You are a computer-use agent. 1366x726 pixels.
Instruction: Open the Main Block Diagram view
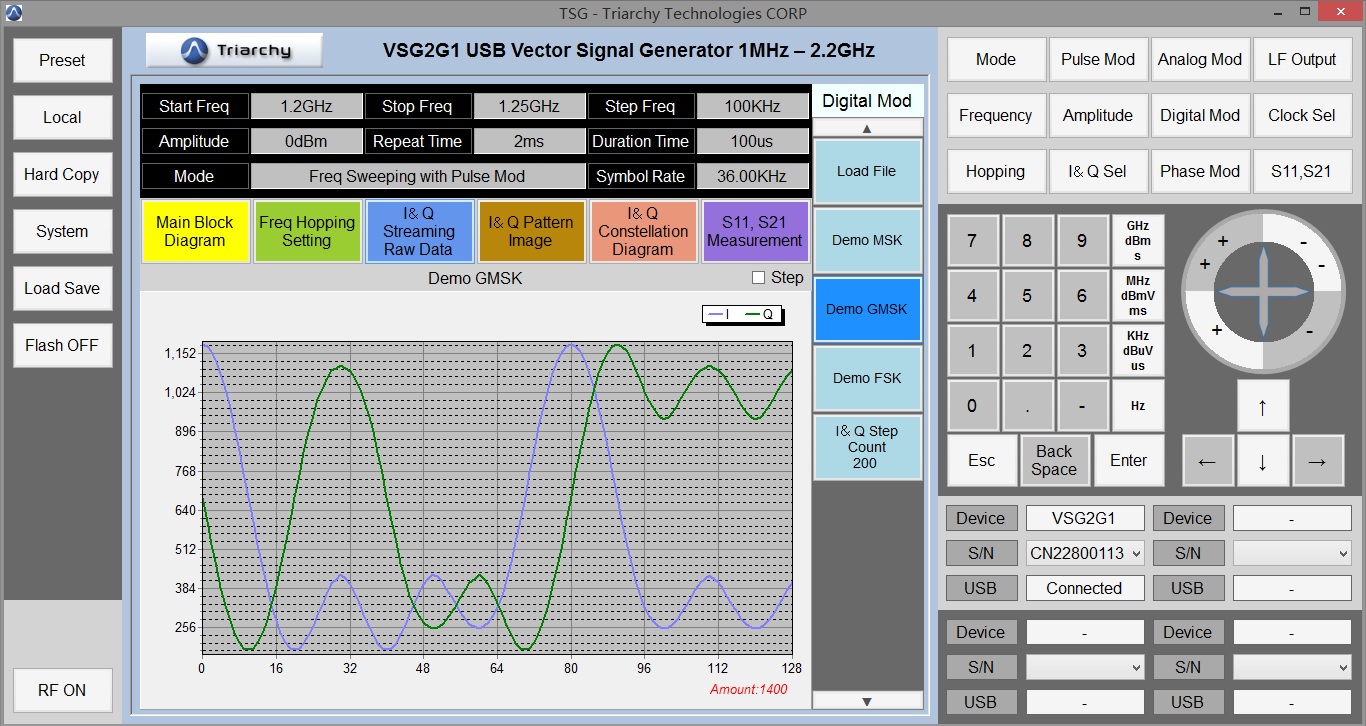pyautogui.click(x=195, y=231)
